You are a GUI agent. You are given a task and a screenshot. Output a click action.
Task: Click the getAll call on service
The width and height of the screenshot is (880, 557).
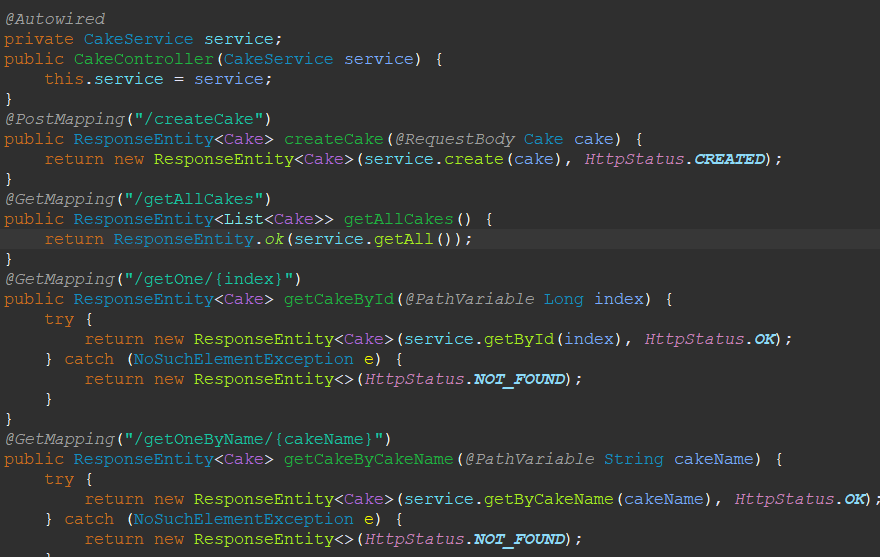tap(404, 239)
